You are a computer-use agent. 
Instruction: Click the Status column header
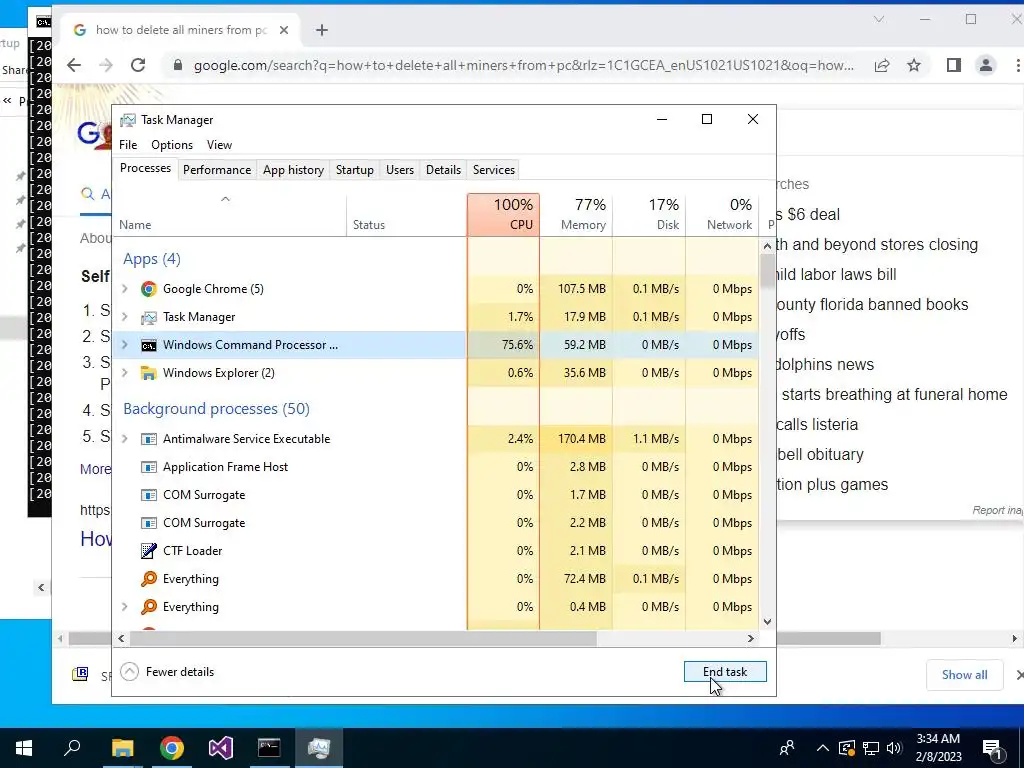[407, 215]
